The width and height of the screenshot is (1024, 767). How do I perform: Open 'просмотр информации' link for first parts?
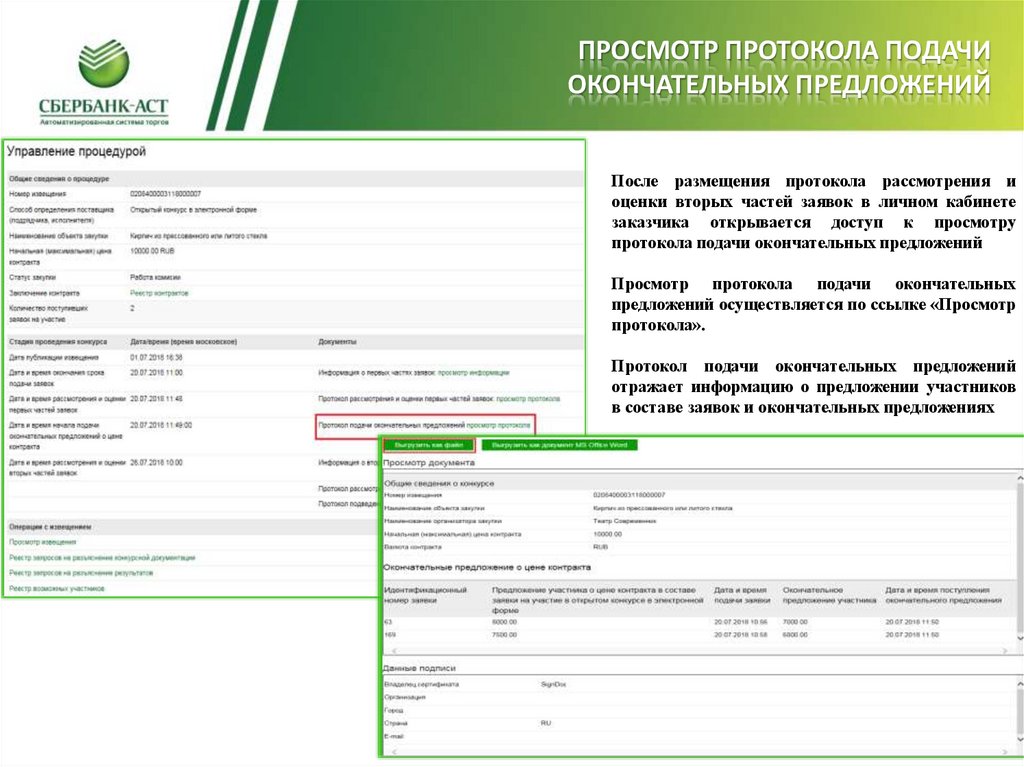(x=473, y=372)
